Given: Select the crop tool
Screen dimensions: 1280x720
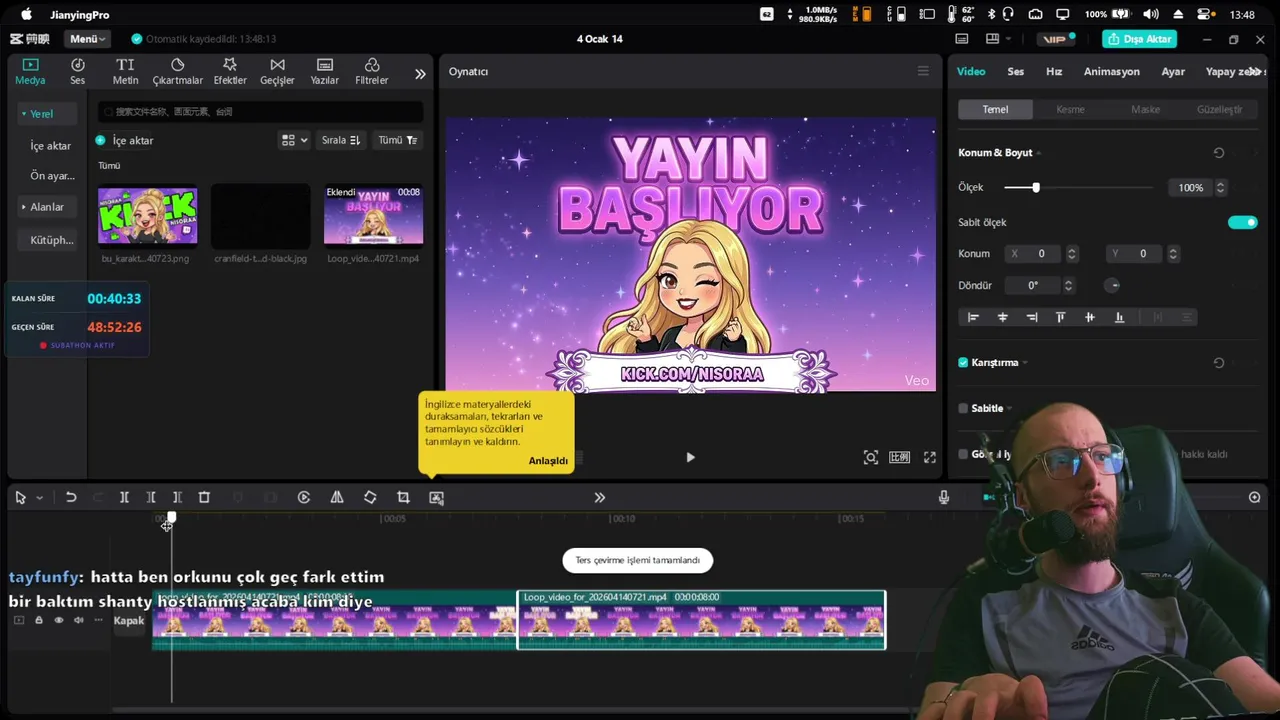Looking at the screenshot, I should pos(403,497).
